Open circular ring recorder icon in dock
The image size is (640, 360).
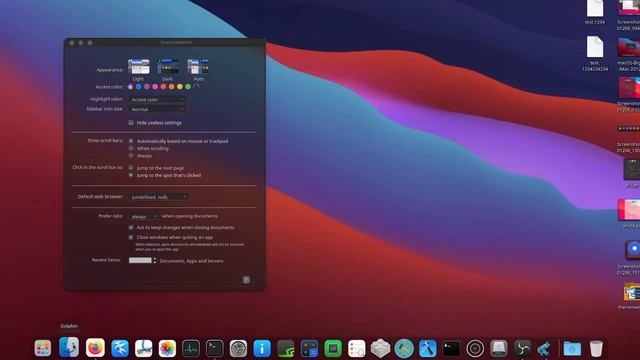475,348
